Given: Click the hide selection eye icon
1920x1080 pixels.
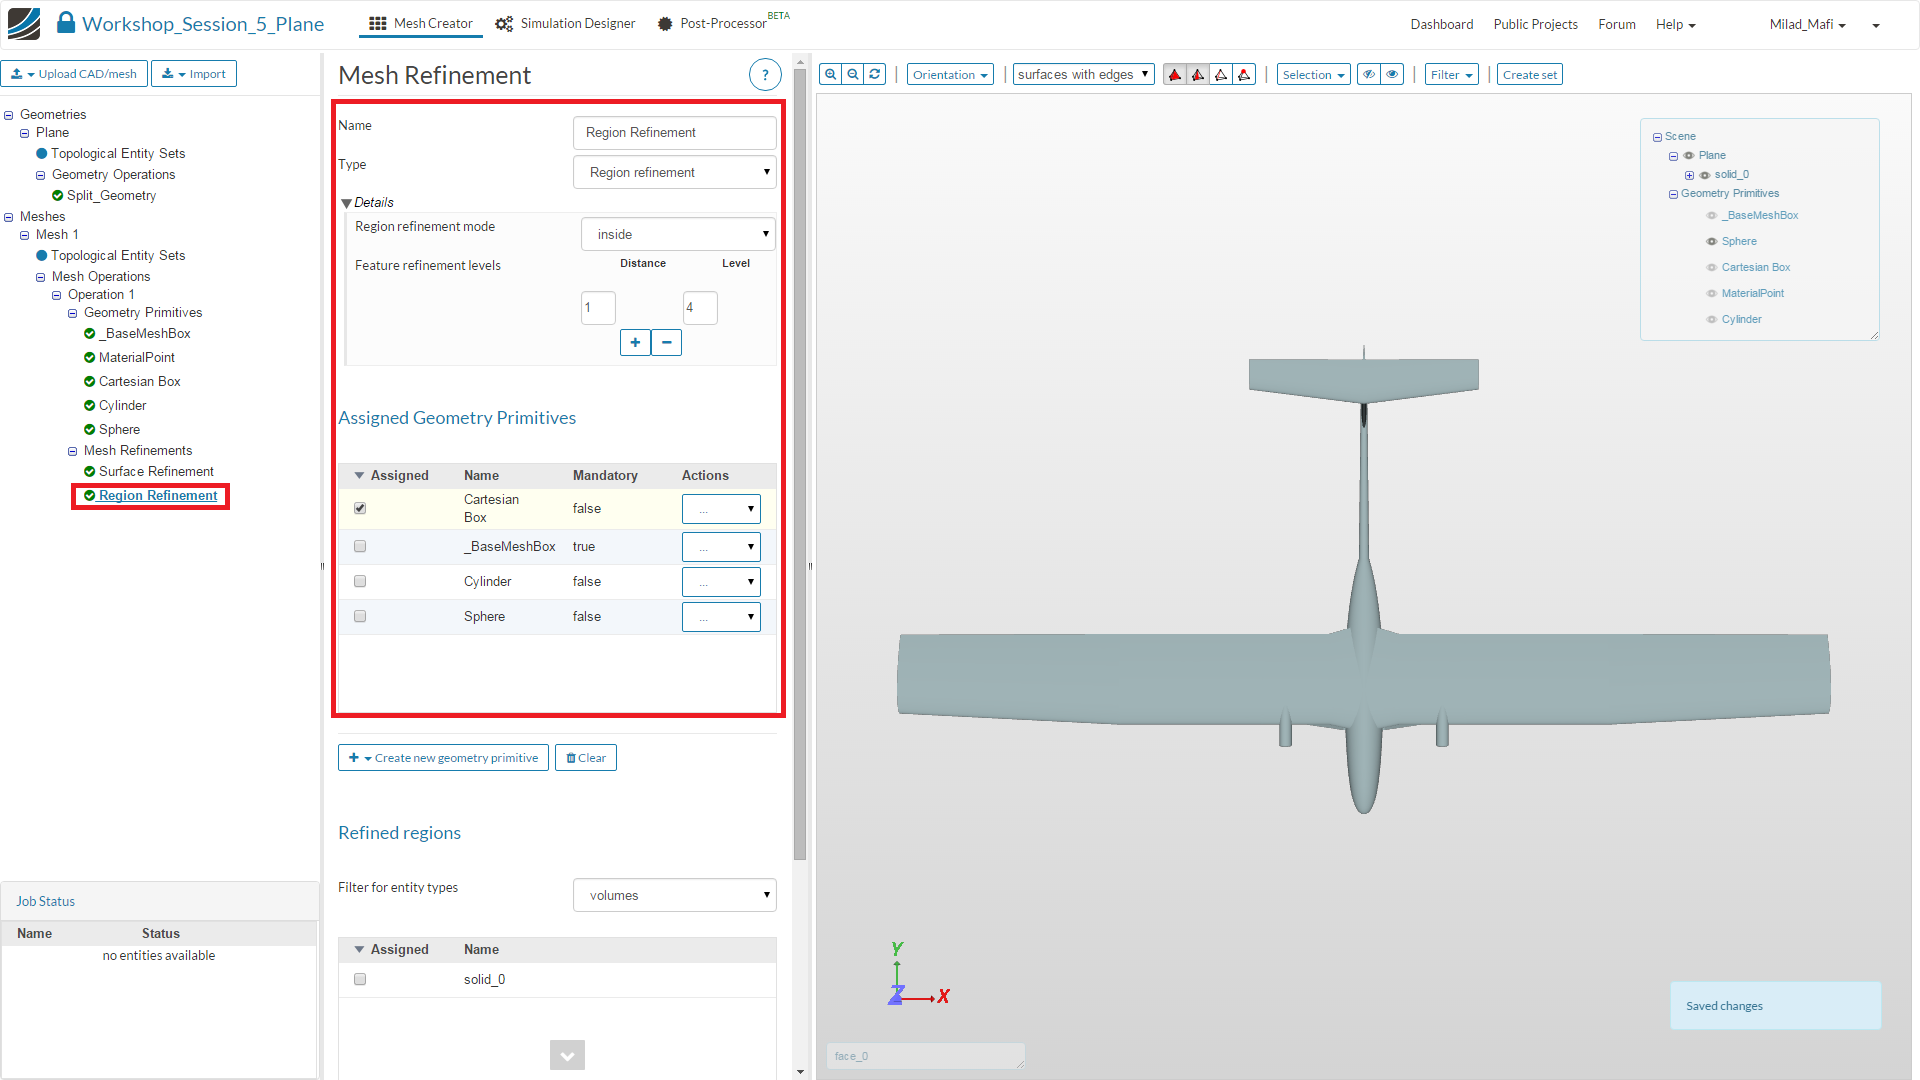Looking at the screenshot, I should (x=1369, y=75).
